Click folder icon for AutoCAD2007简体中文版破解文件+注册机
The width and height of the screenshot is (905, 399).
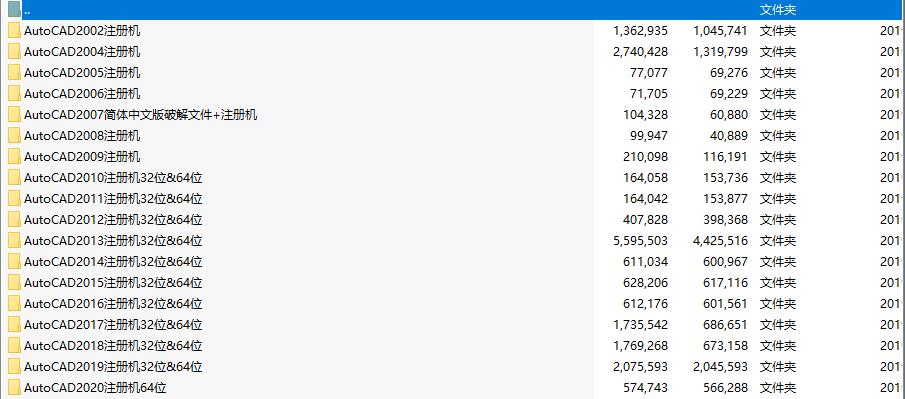[14, 114]
